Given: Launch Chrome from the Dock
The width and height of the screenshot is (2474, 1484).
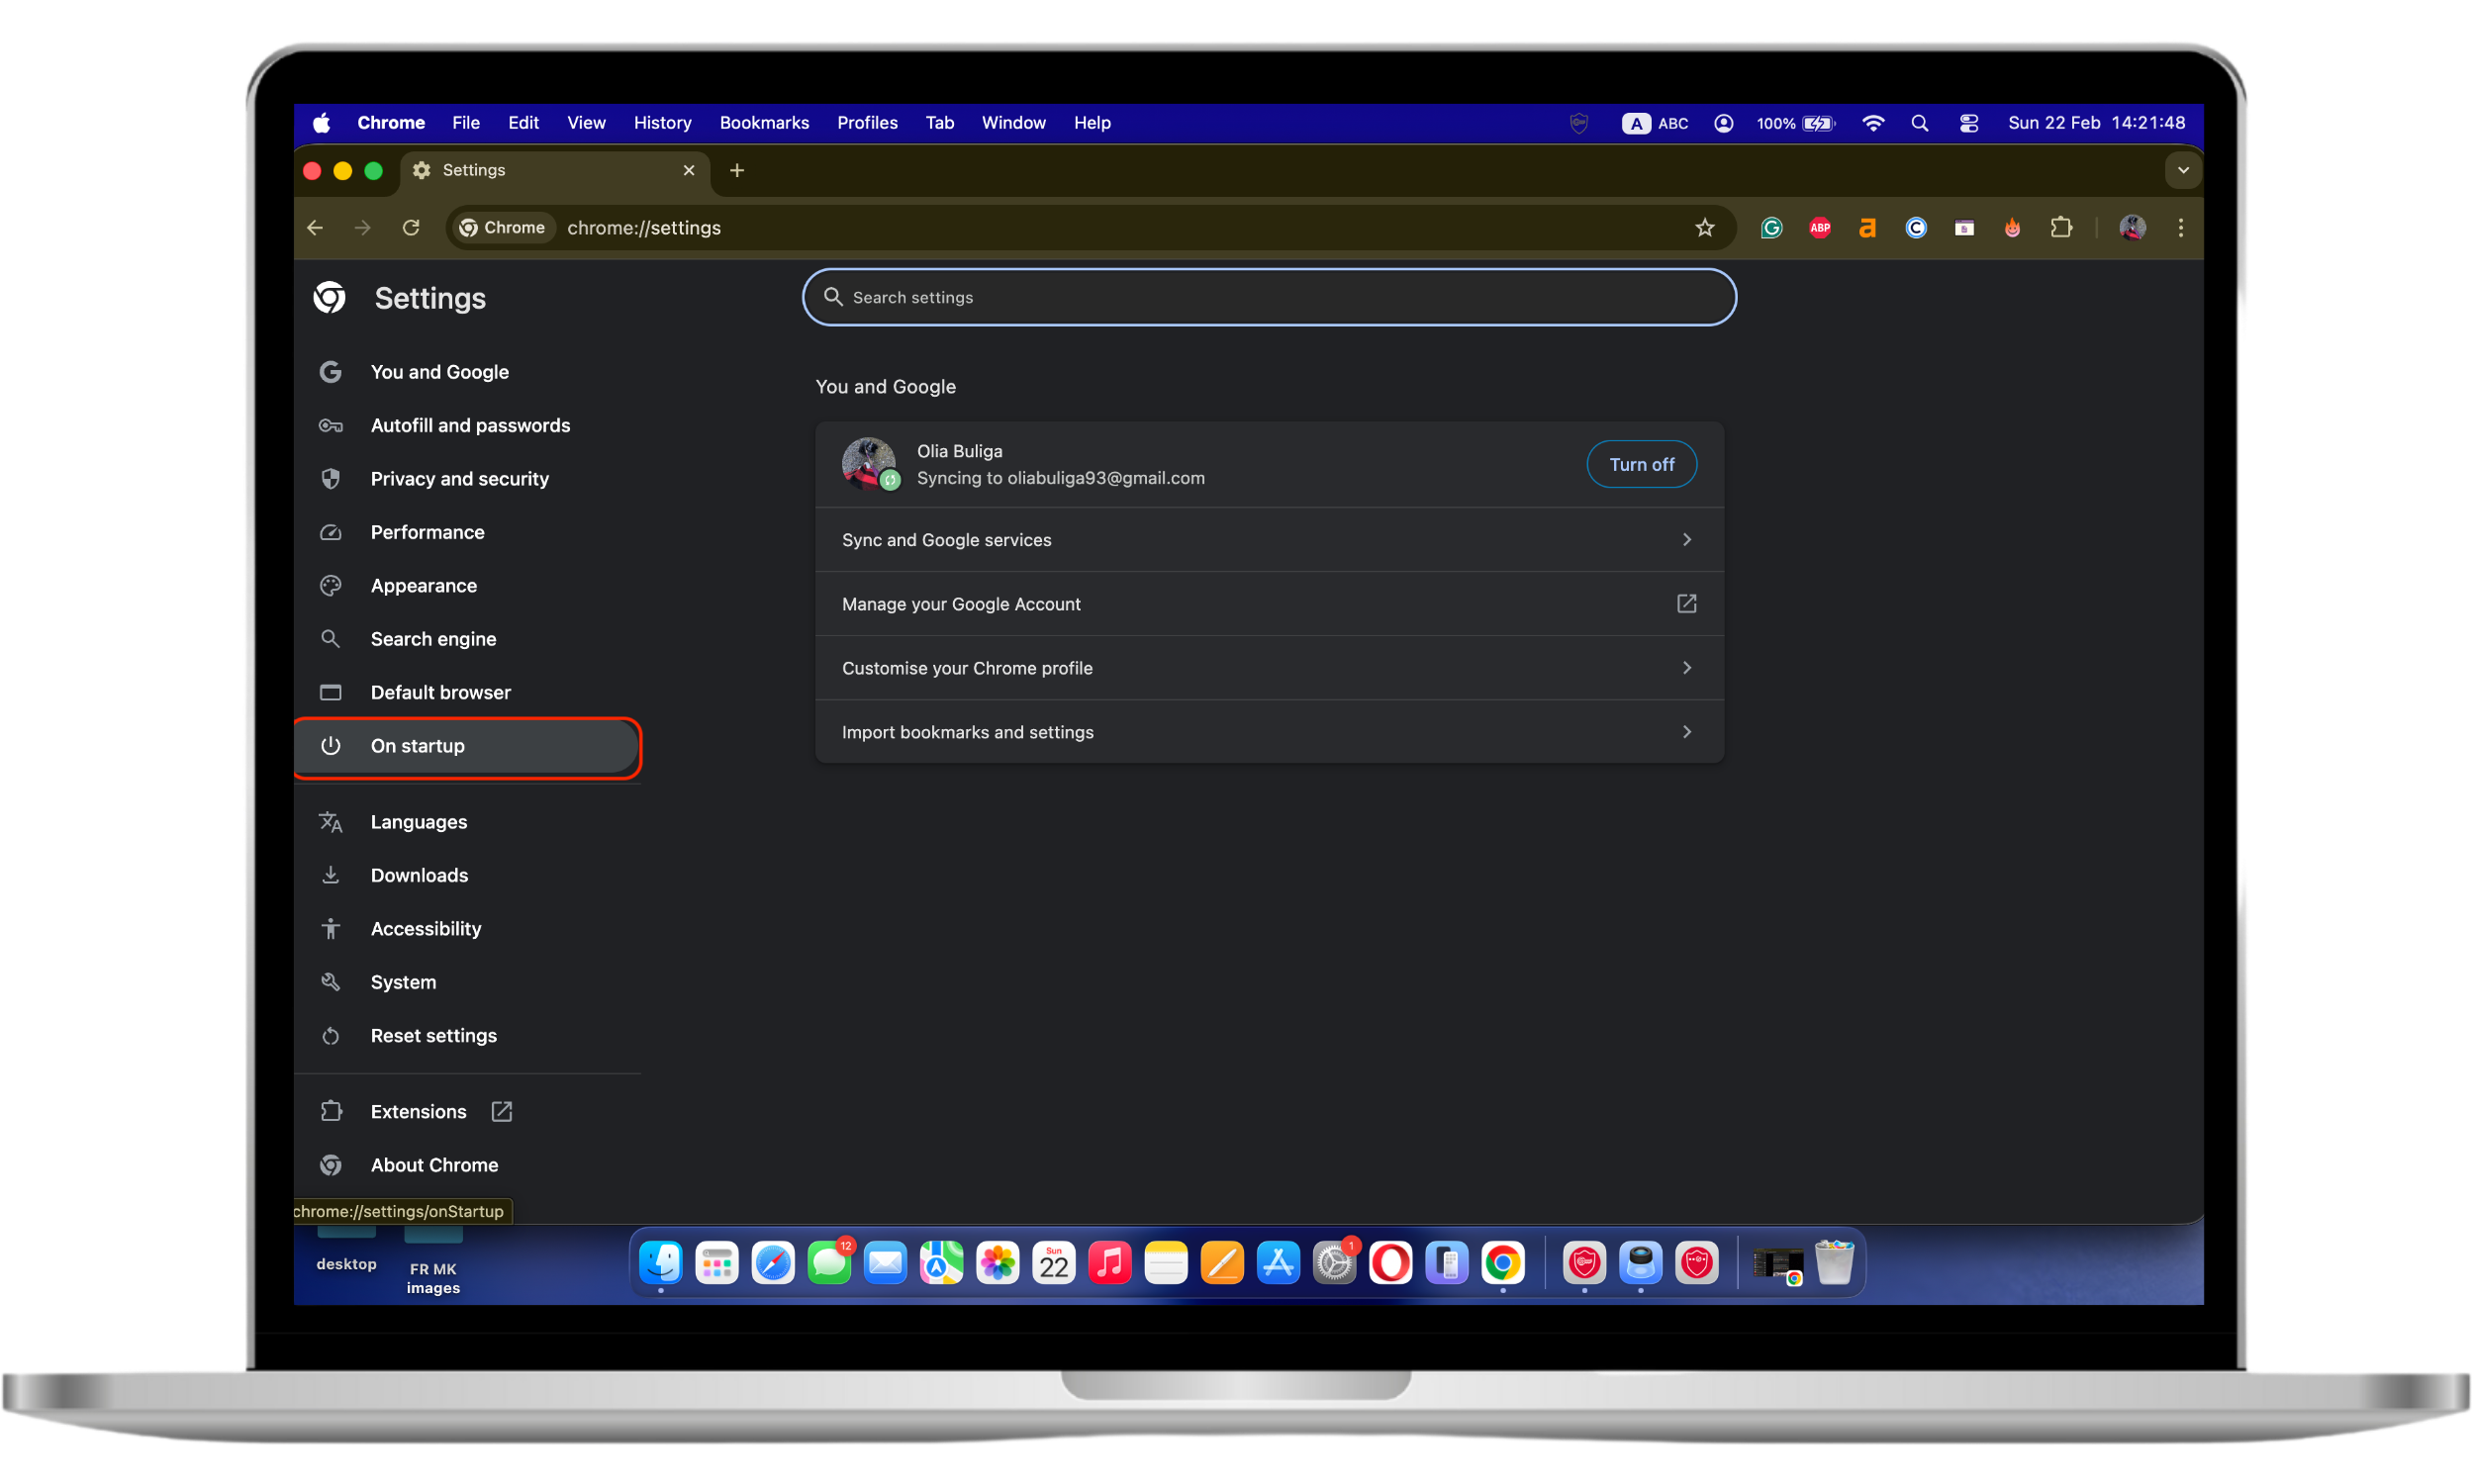Looking at the screenshot, I should [x=1504, y=1263].
